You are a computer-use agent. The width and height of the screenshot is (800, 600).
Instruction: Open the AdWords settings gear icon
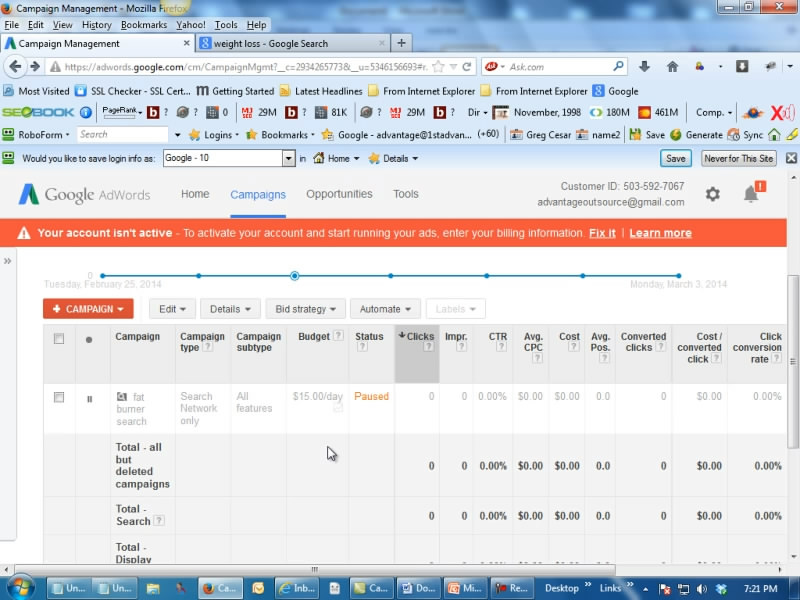pyautogui.click(x=712, y=194)
